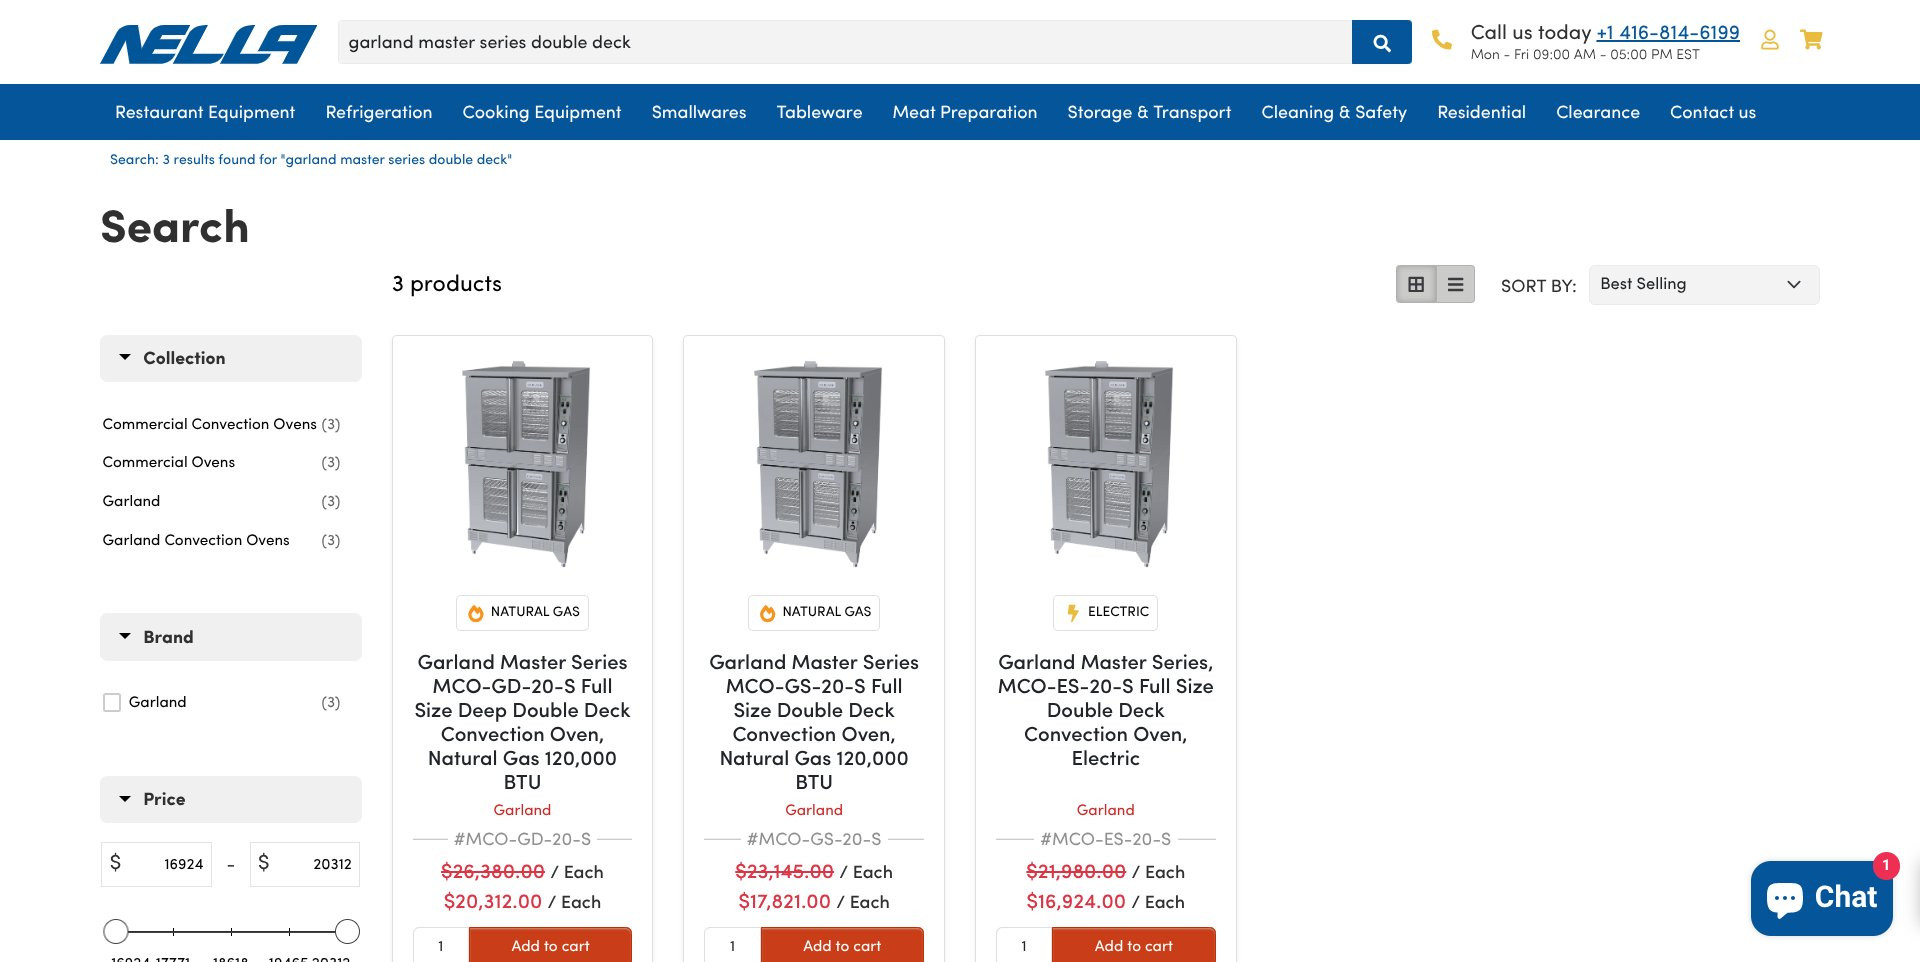The height and width of the screenshot is (962, 1920).
Task: Collapse the Collection filter section
Action: 230,358
